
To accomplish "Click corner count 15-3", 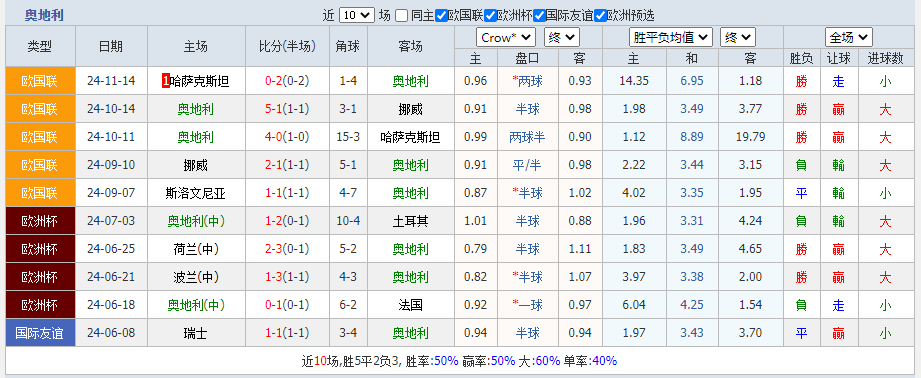I will 349,137.
